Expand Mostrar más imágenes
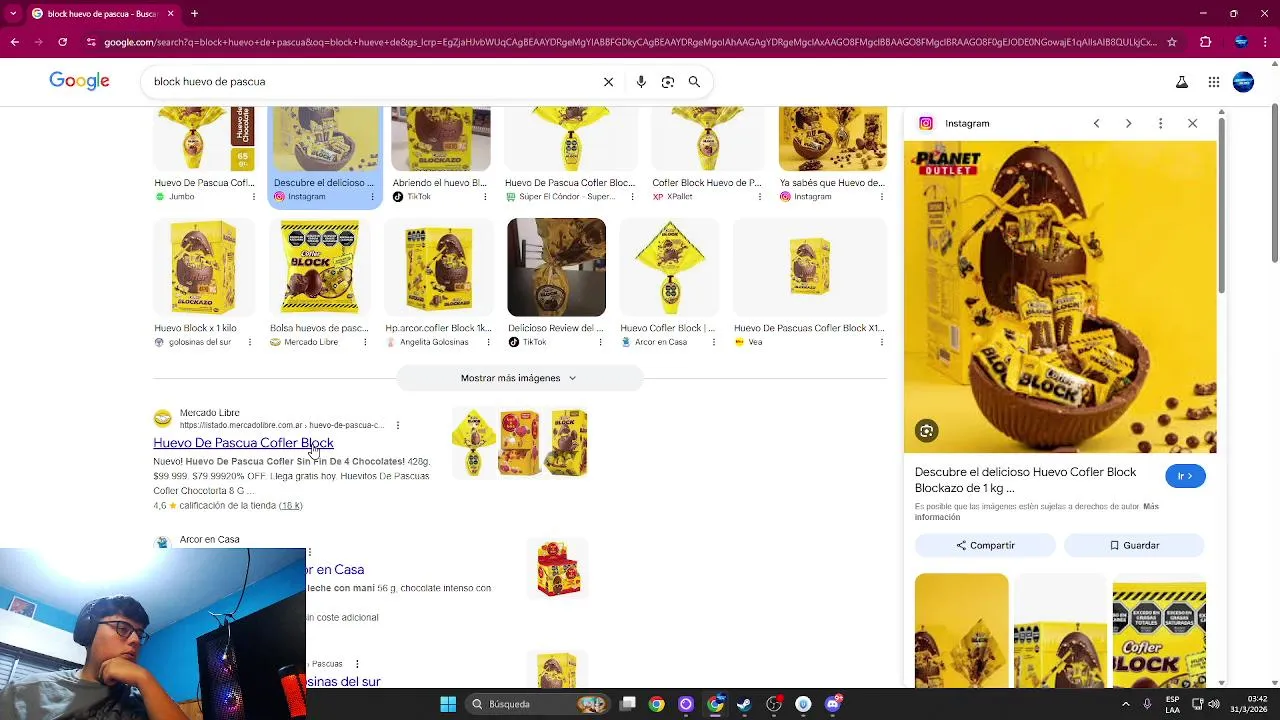The height and width of the screenshot is (720, 1280). (519, 378)
